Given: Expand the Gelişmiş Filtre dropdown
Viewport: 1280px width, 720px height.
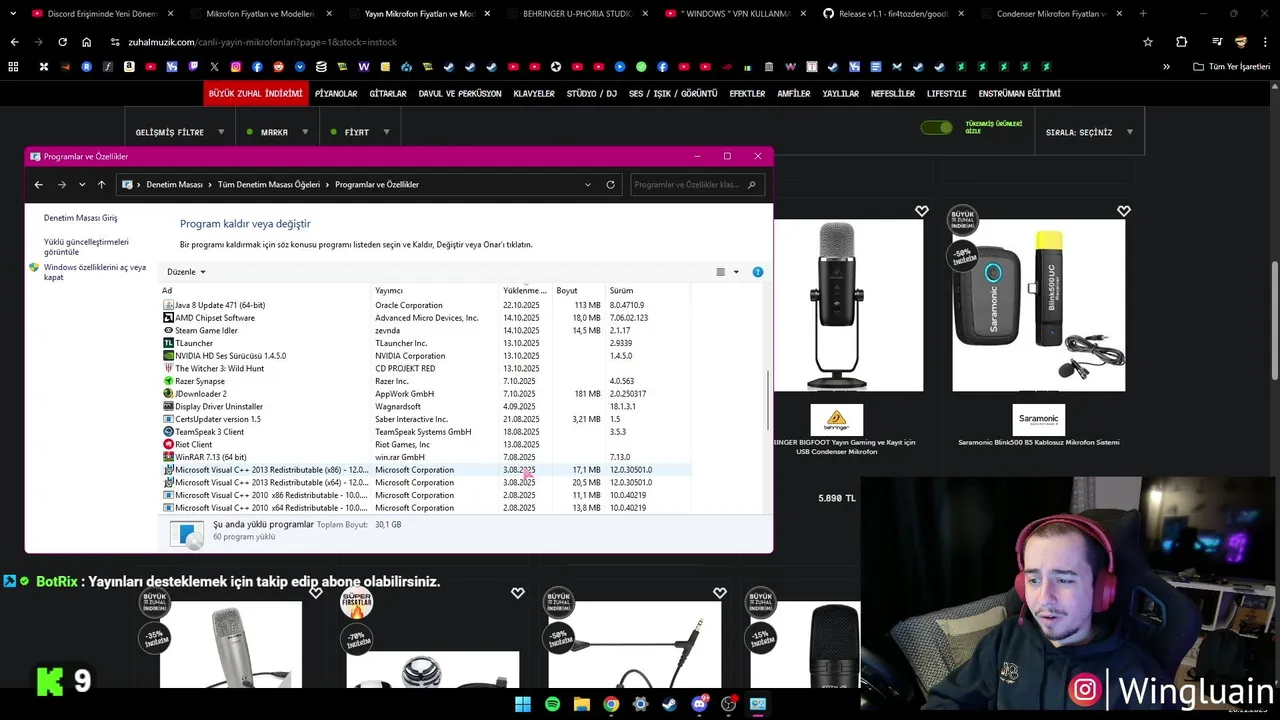Looking at the screenshot, I should [178, 132].
